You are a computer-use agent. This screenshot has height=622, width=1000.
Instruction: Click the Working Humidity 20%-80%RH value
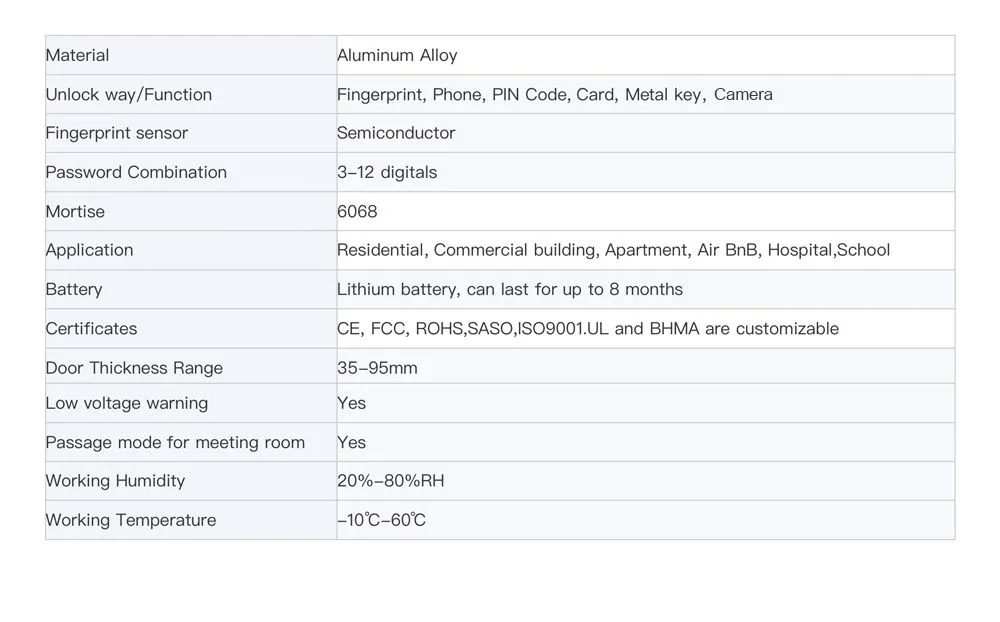pyautogui.click(x=390, y=481)
